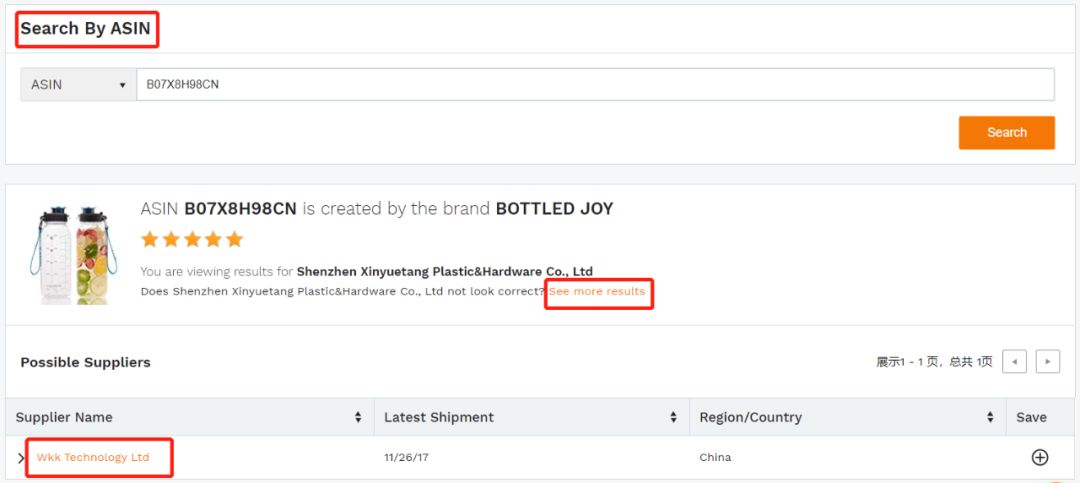1080x483 pixels.
Task: Click the 11/26/17 shipment date cell
Action: 406,458
